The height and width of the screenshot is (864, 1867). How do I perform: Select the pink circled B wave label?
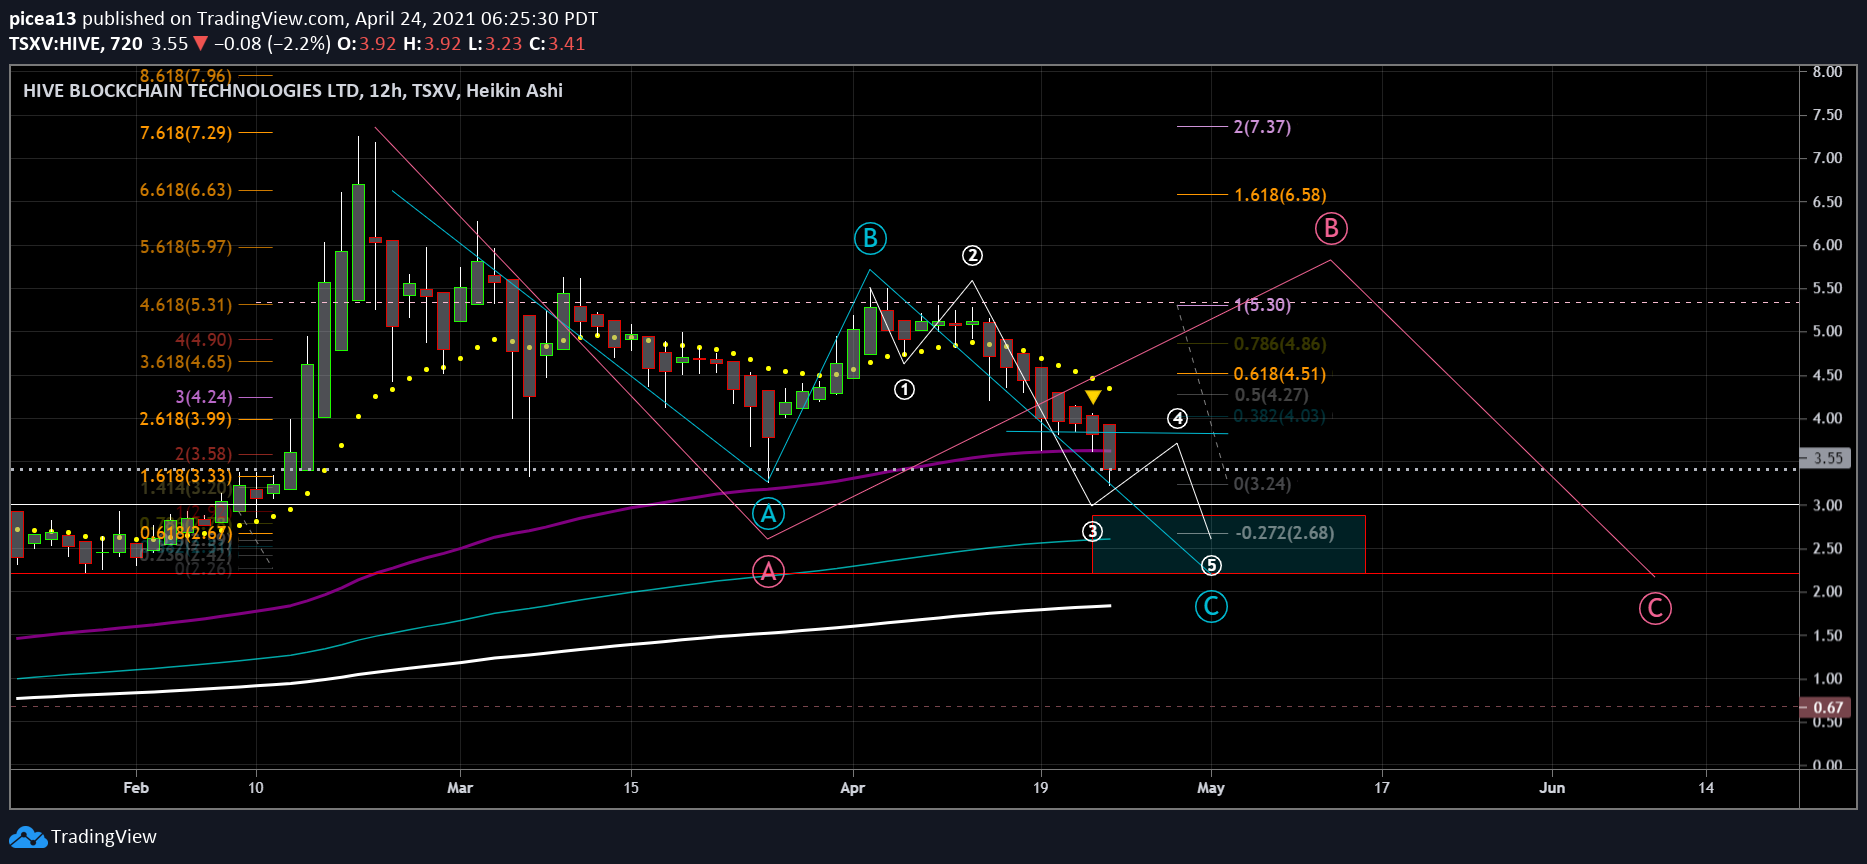tap(1331, 228)
